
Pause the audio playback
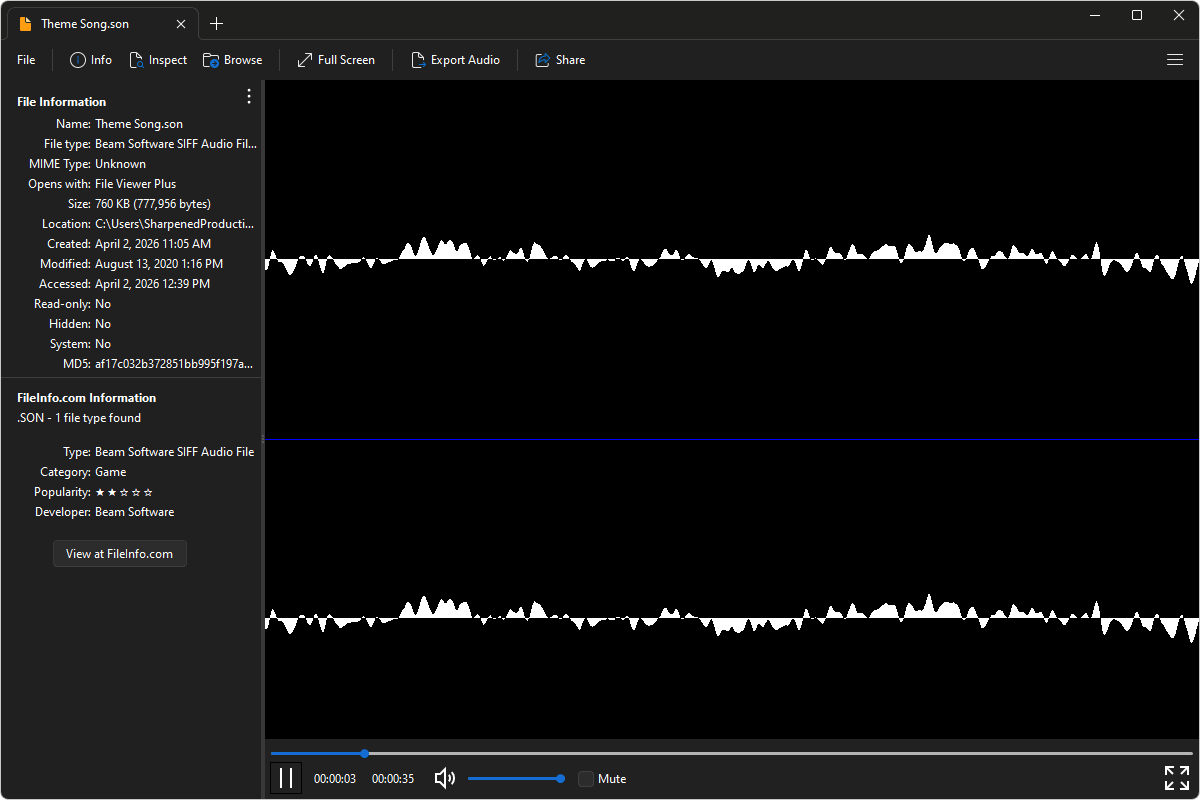coord(286,778)
